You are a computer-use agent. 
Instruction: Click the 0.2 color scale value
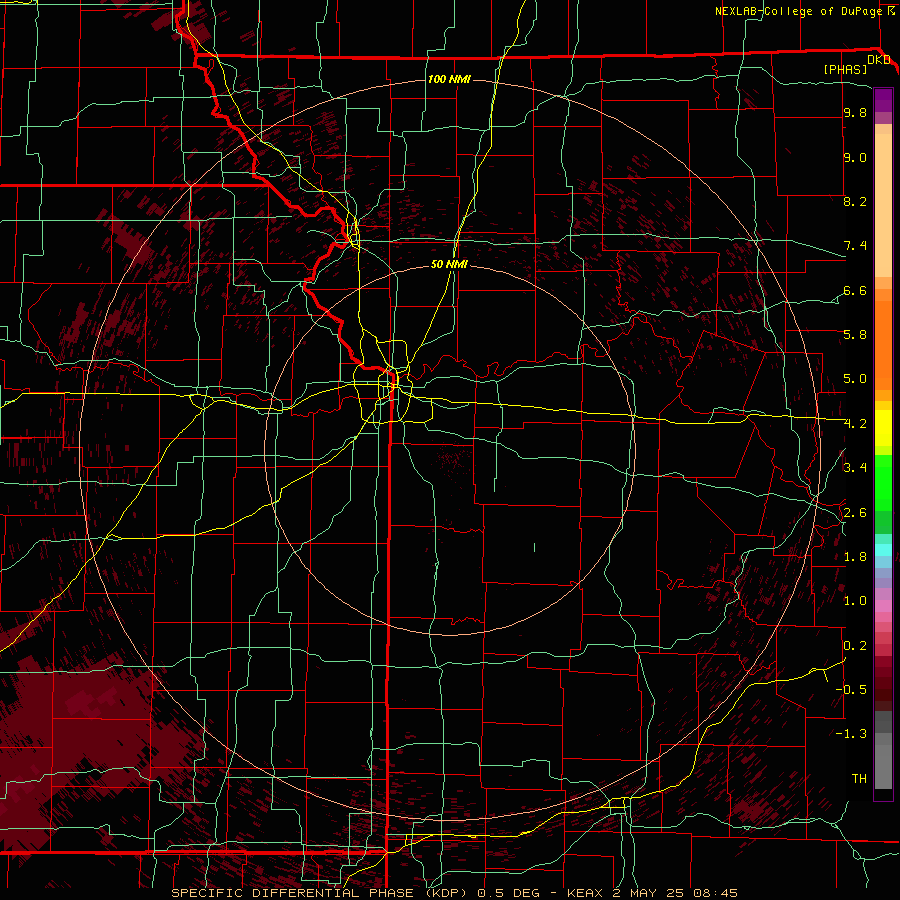[855, 646]
